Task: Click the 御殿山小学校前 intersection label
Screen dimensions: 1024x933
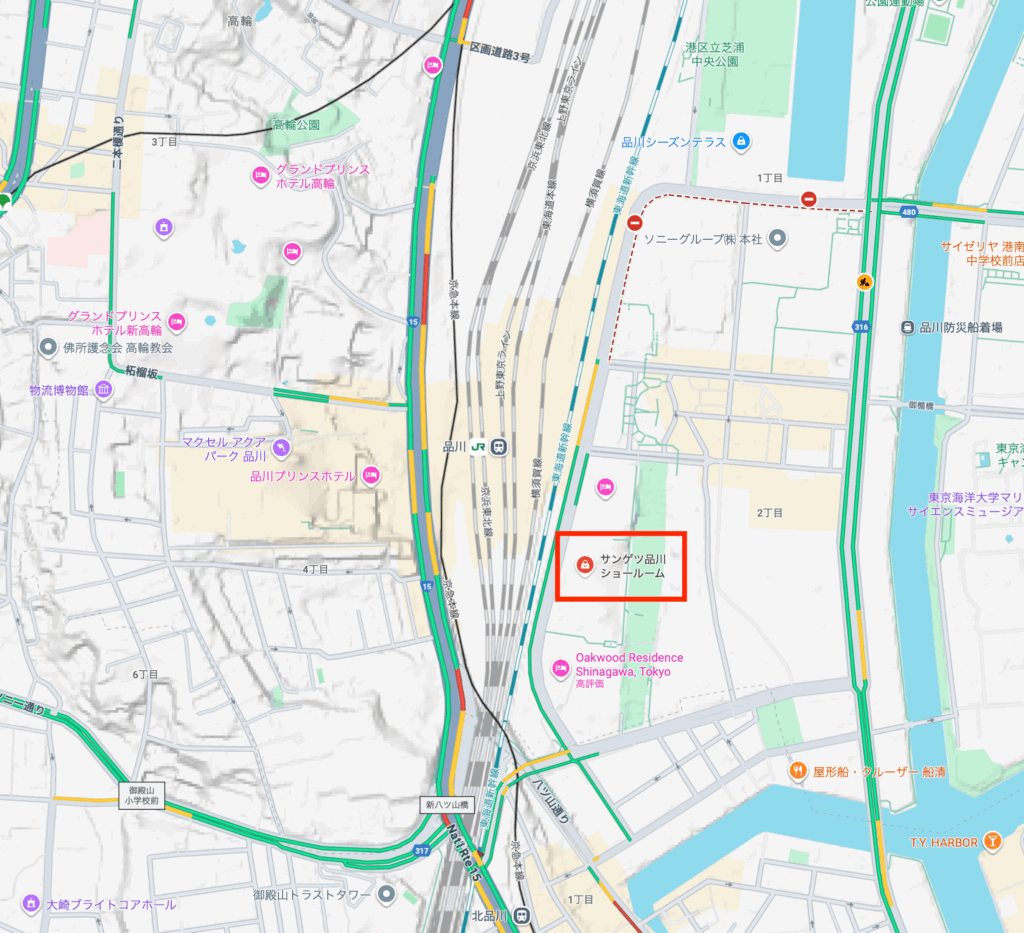Action: pos(142,795)
